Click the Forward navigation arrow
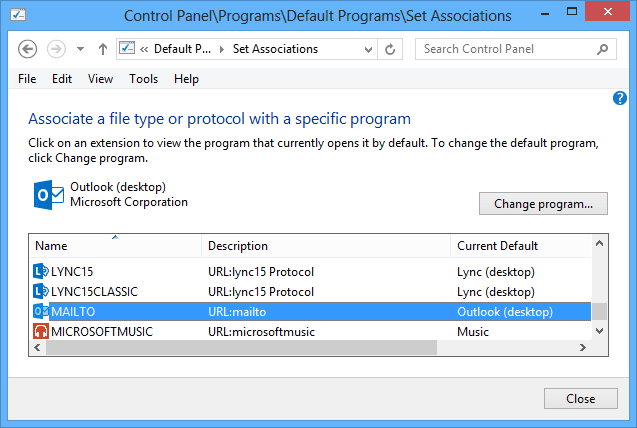Image resolution: width=637 pixels, height=428 pixels. 56,49
